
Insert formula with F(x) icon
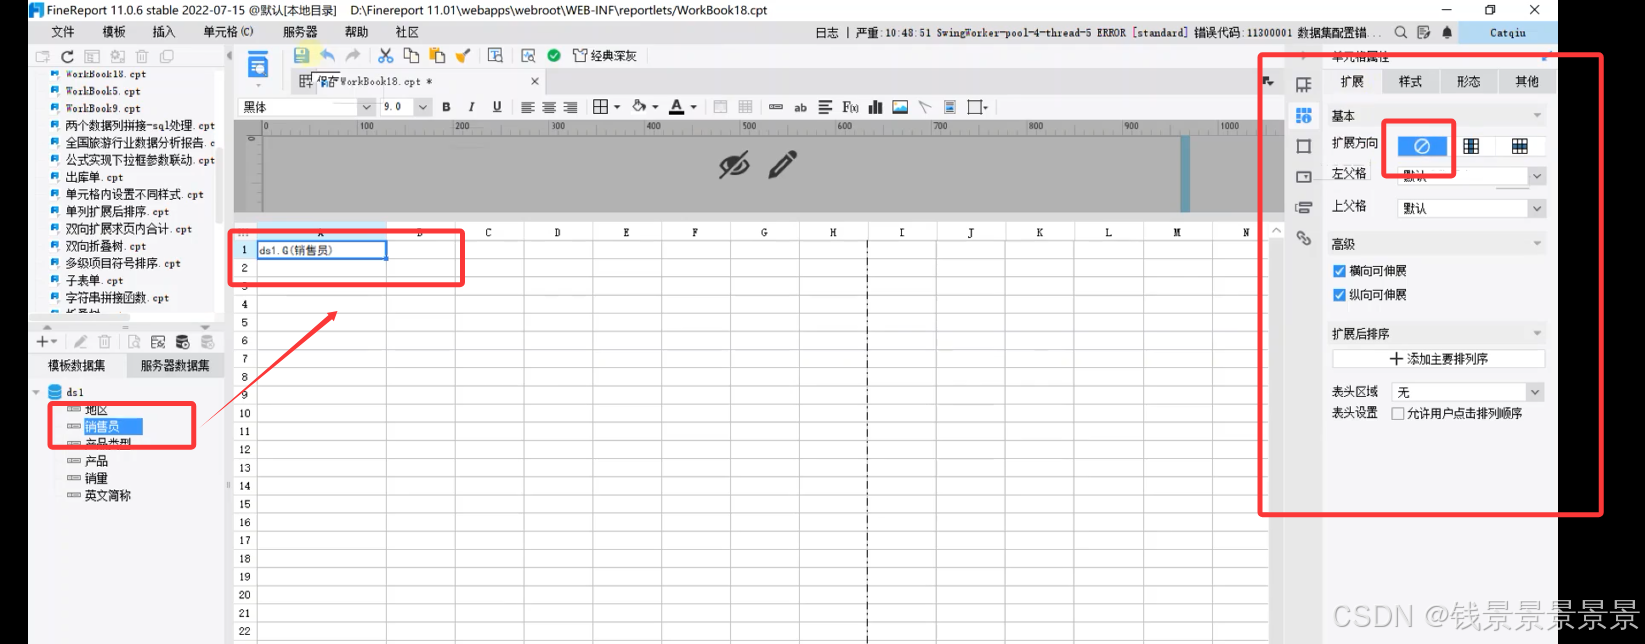click(850, 107)
